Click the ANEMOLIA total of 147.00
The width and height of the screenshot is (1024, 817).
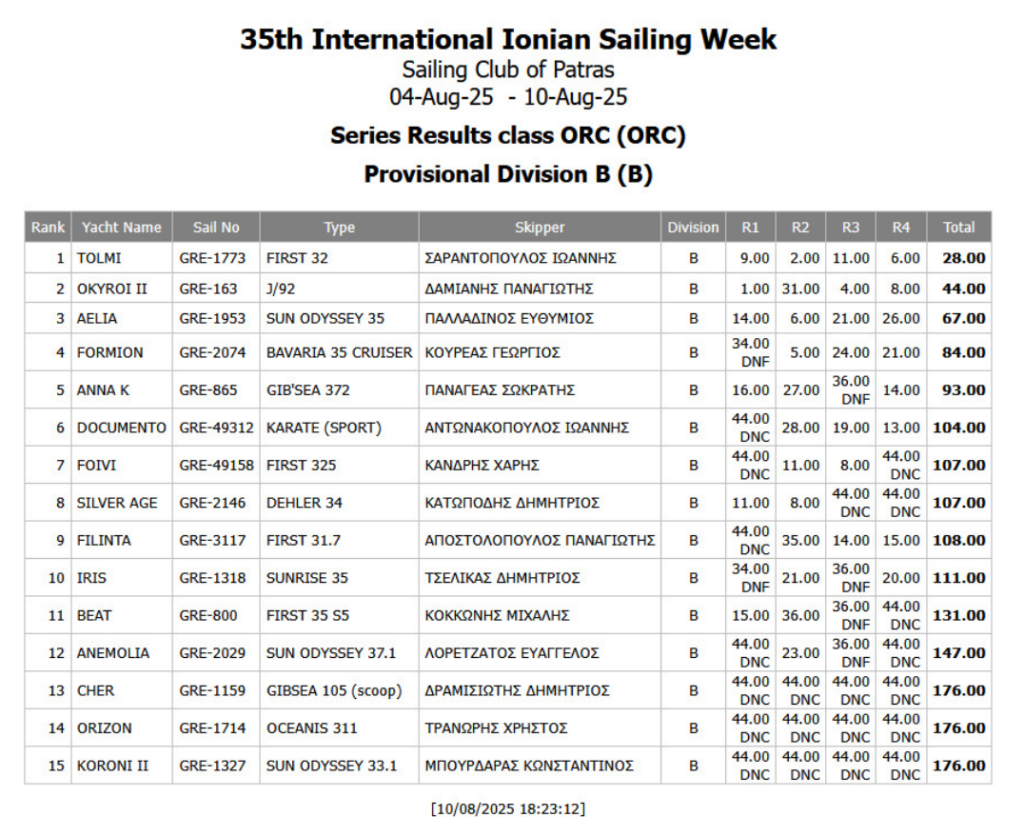(x=959, y=653)
